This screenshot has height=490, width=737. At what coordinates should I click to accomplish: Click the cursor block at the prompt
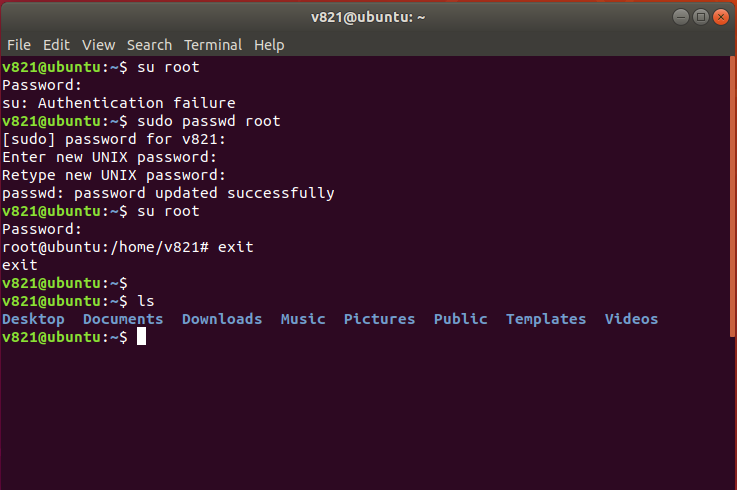click(141, 337)
